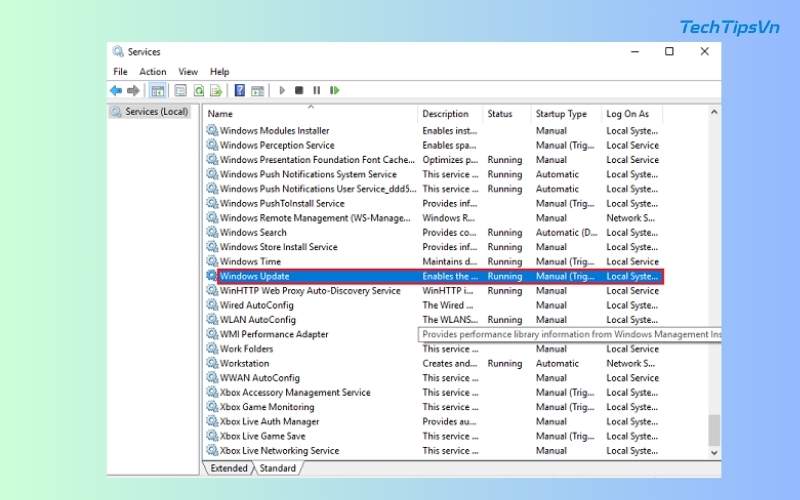This screenshot has height=500, width=800.
Task: Click gear icon beside Windows Modules Installer
Action: (x=212, y=130)
